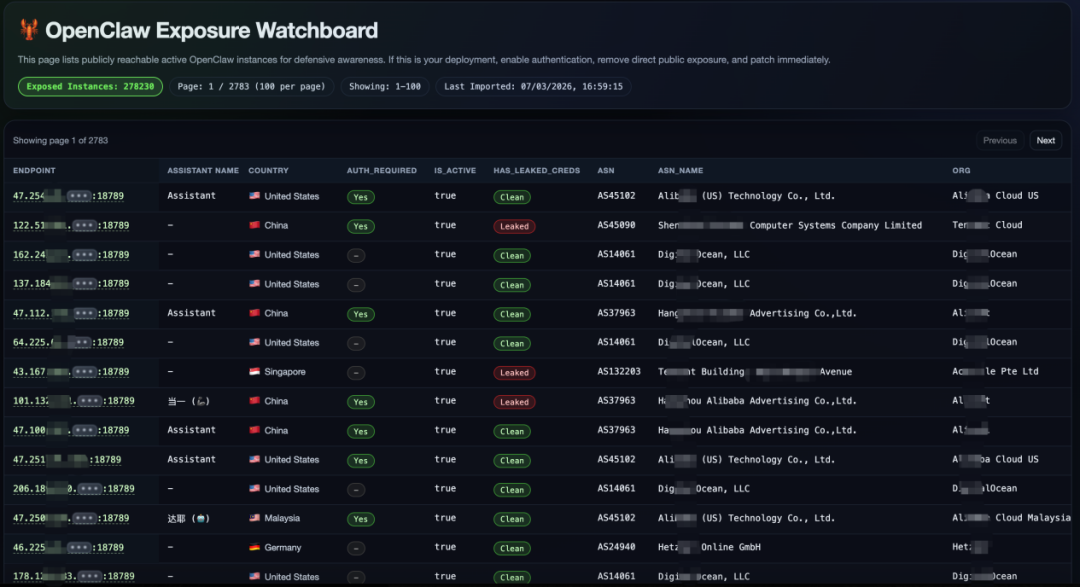This screenshot has height=587, width=1080.
Task: Click the AUTH_REQUIRED column header
Action: click(381, 171)
